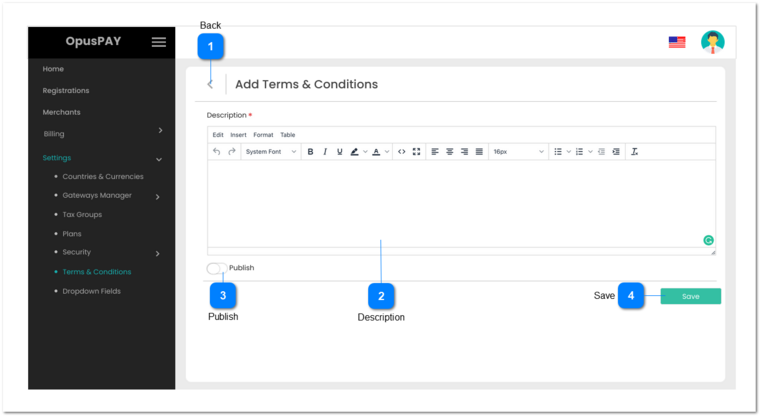Align text left
Image resolution: width=761 pixels, height=417 pixels.
[435, 151]
